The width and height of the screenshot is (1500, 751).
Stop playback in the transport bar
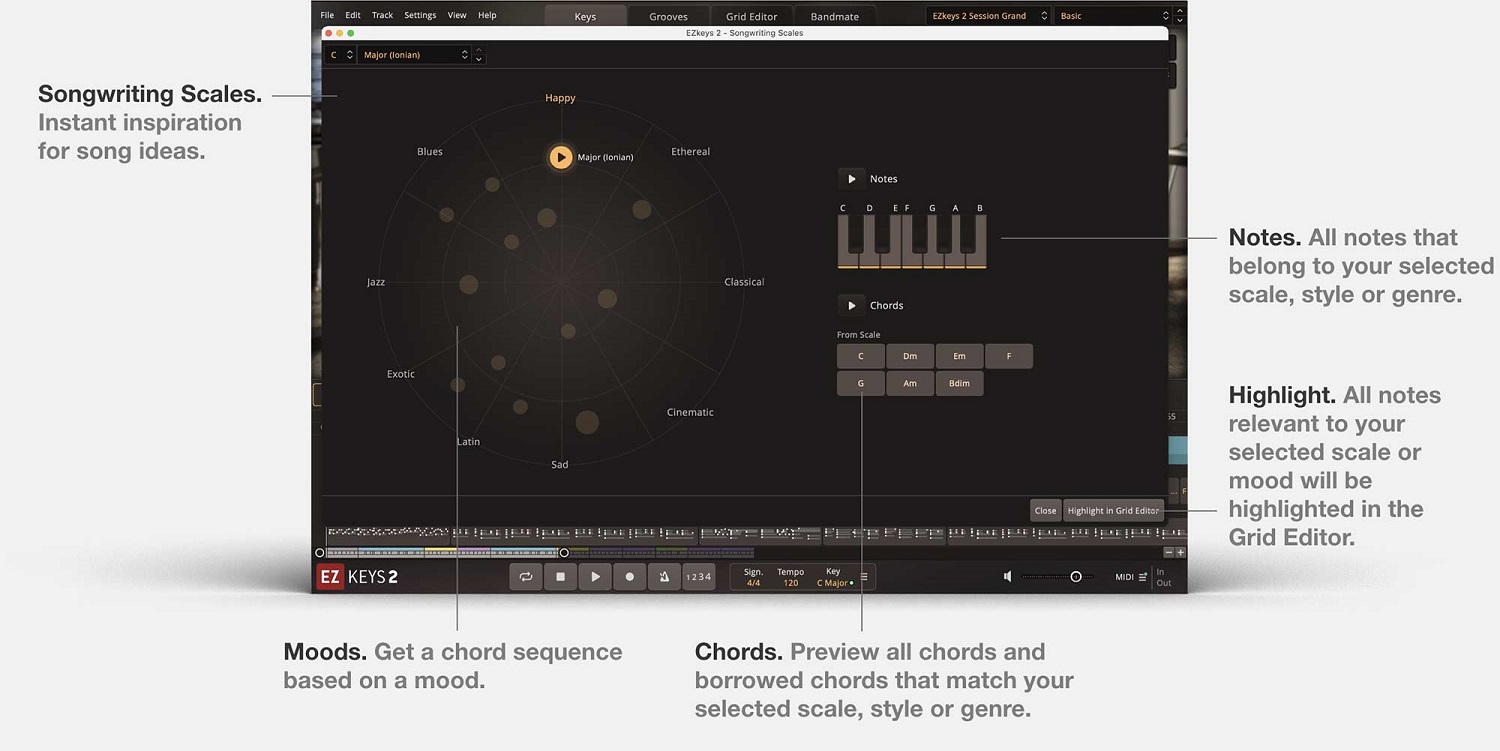[x=560, y=577]
